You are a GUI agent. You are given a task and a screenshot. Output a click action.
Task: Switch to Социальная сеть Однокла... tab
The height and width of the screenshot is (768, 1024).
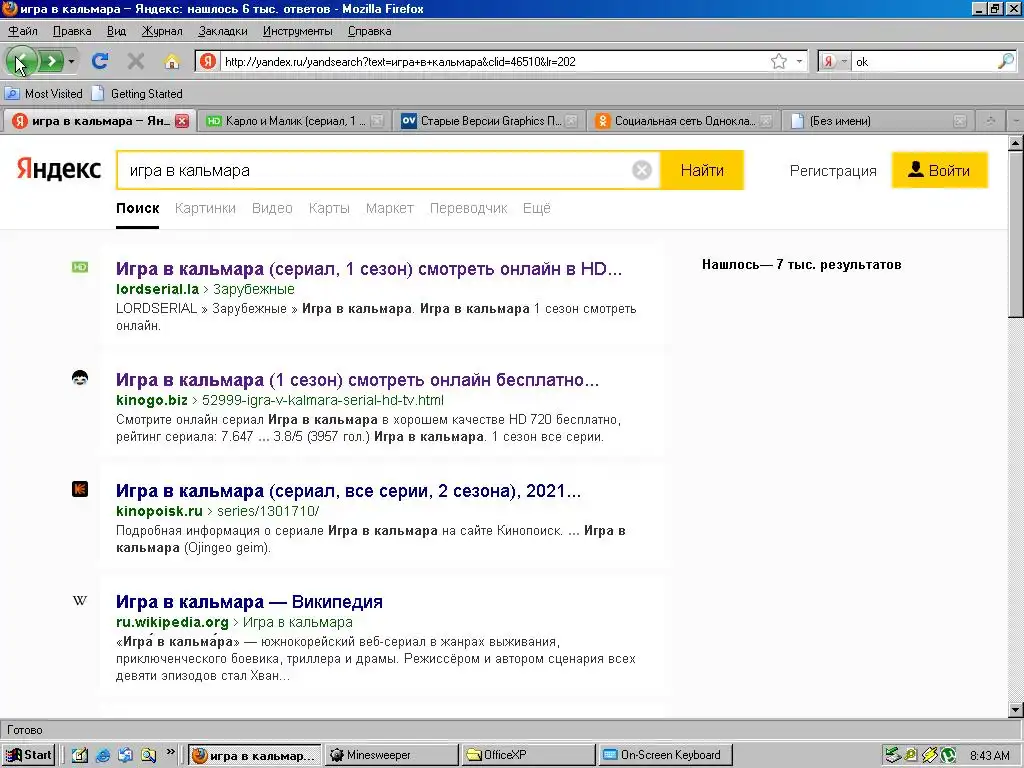tap(684, 121)
